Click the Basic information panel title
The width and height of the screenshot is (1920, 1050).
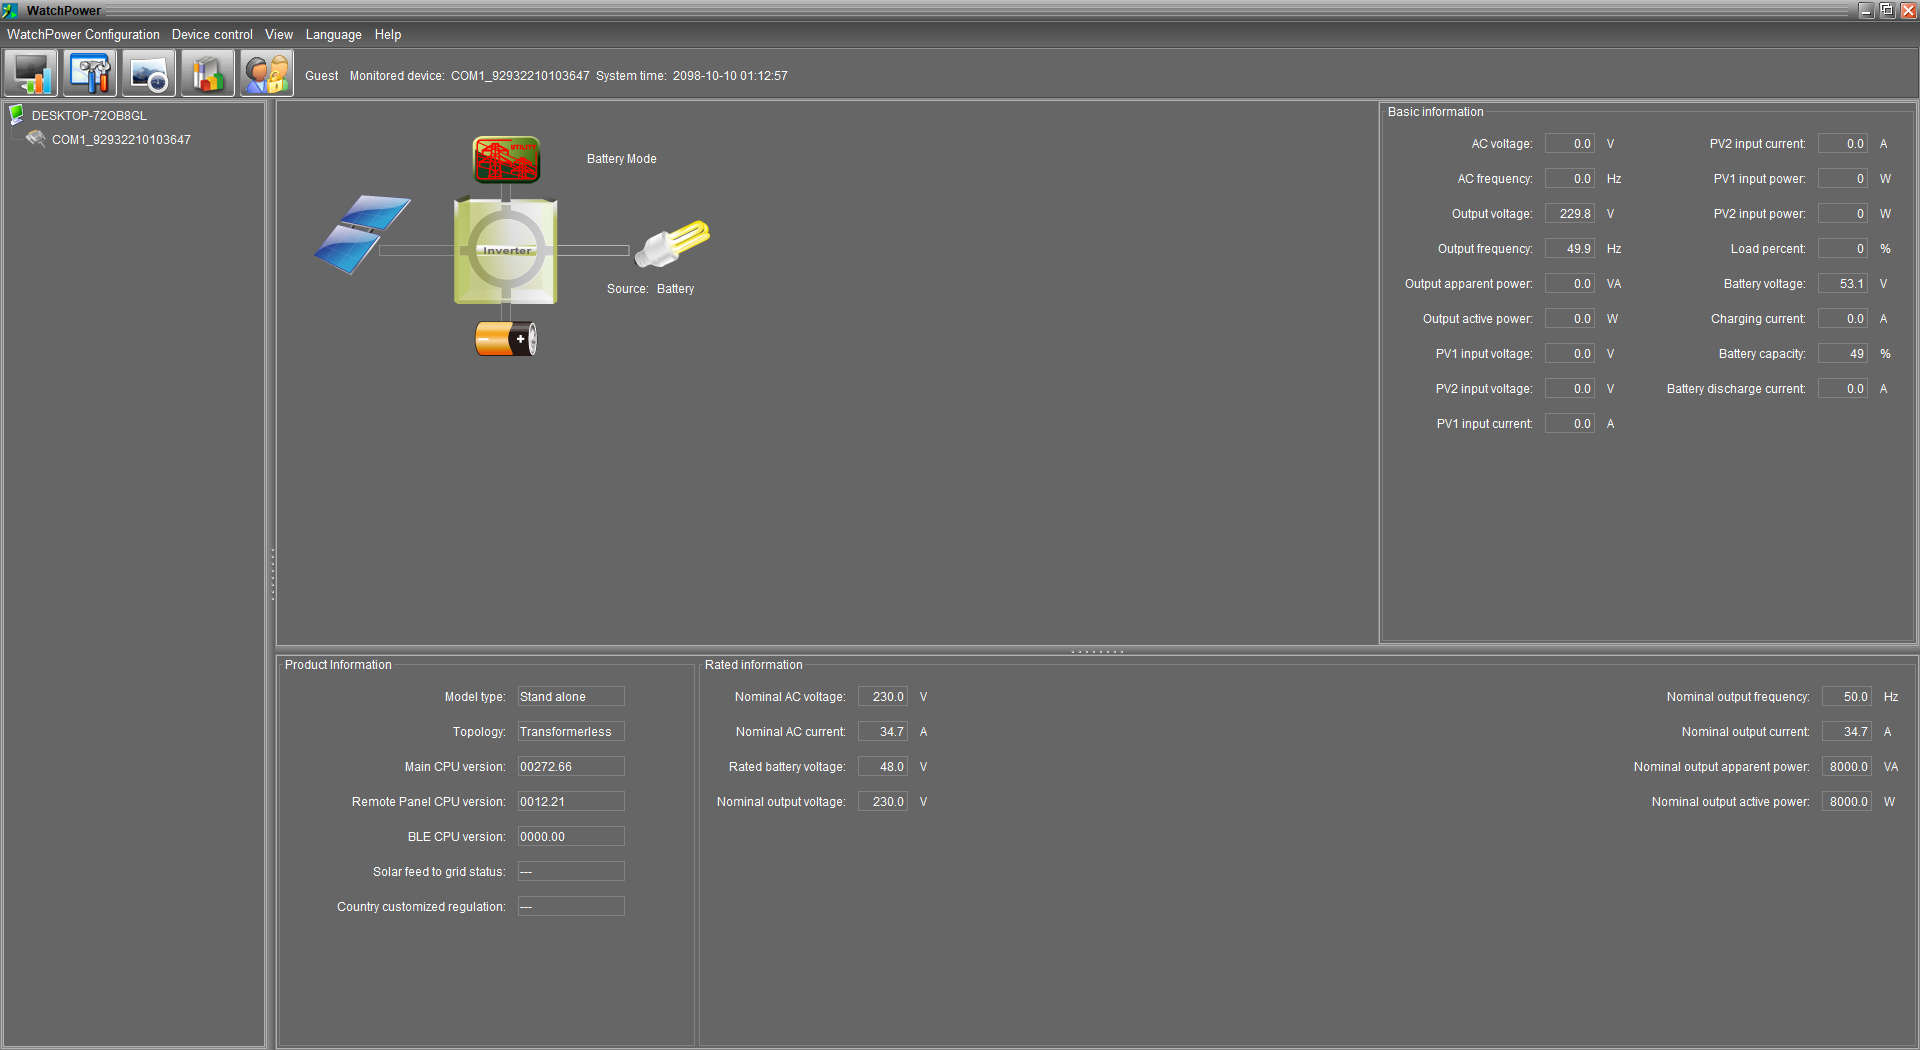(x=1435, y=112)
